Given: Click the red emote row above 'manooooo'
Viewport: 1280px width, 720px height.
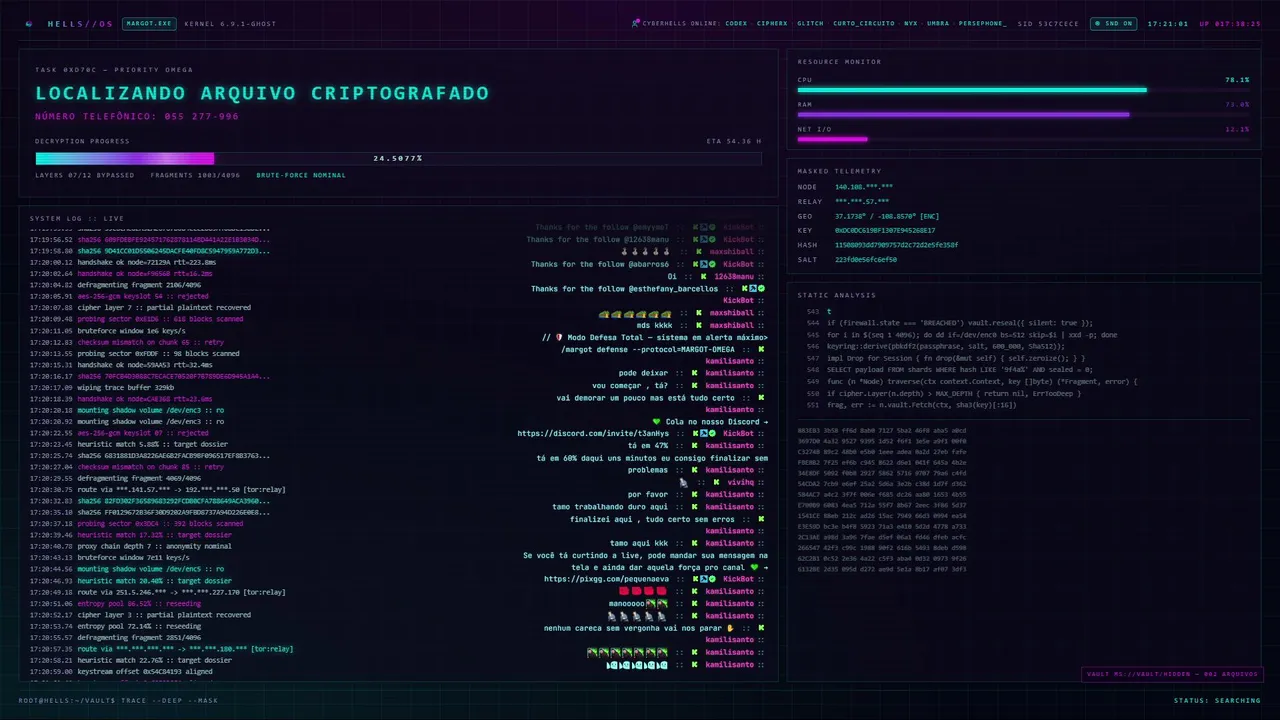Looking at the screenshot, I should point(643,591).
